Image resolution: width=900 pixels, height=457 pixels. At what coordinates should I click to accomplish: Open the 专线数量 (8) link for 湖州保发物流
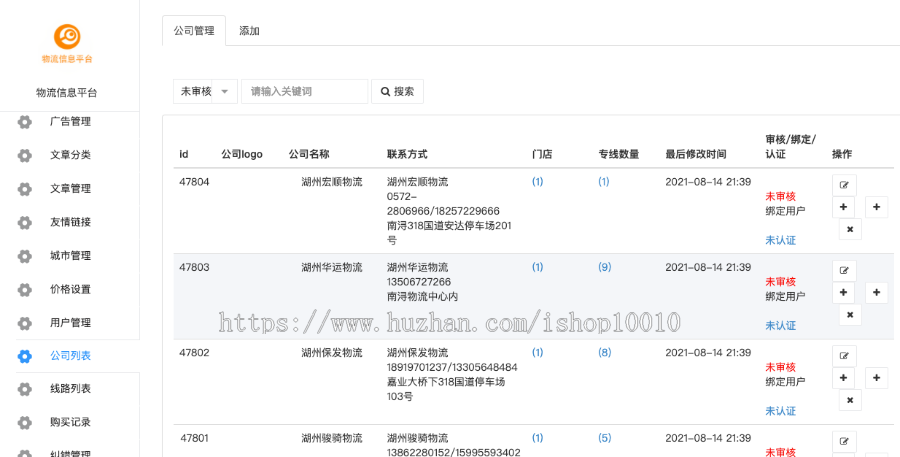coord(605,353)
